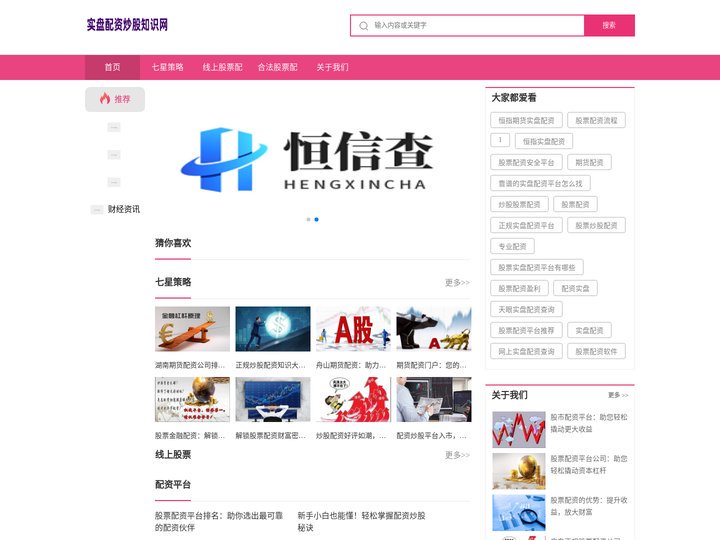
Task: Click the 配资实盘 tag
Action: click(x=575, y=288)
